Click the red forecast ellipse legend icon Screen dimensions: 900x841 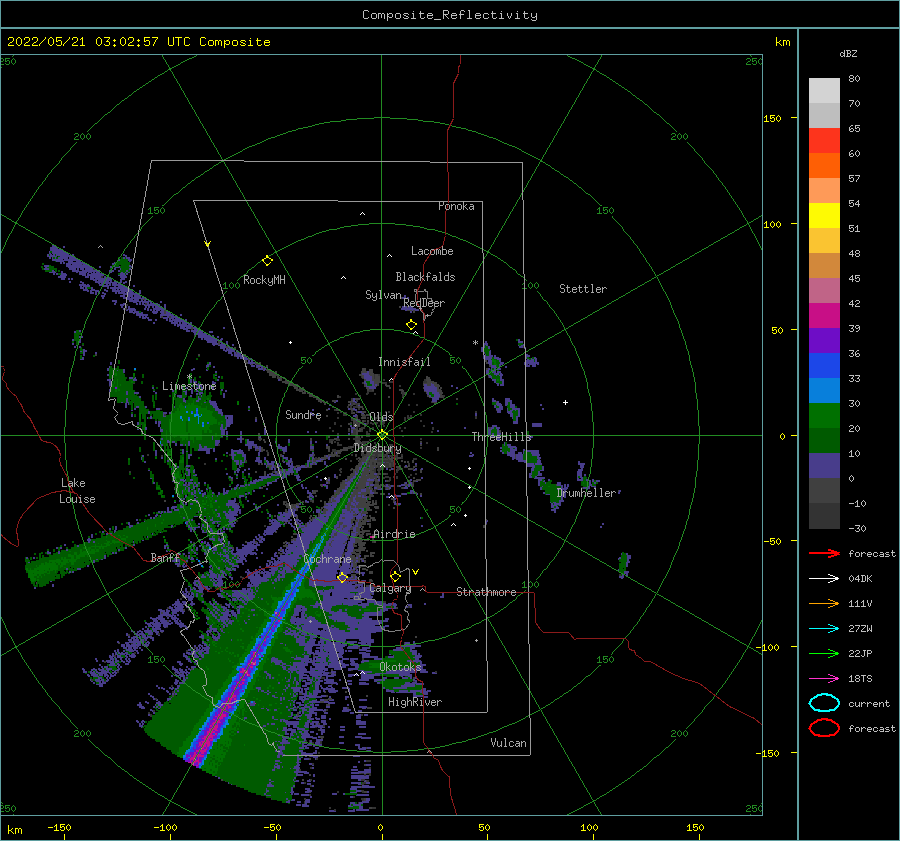pyautogui.click(x=824, y=728)
